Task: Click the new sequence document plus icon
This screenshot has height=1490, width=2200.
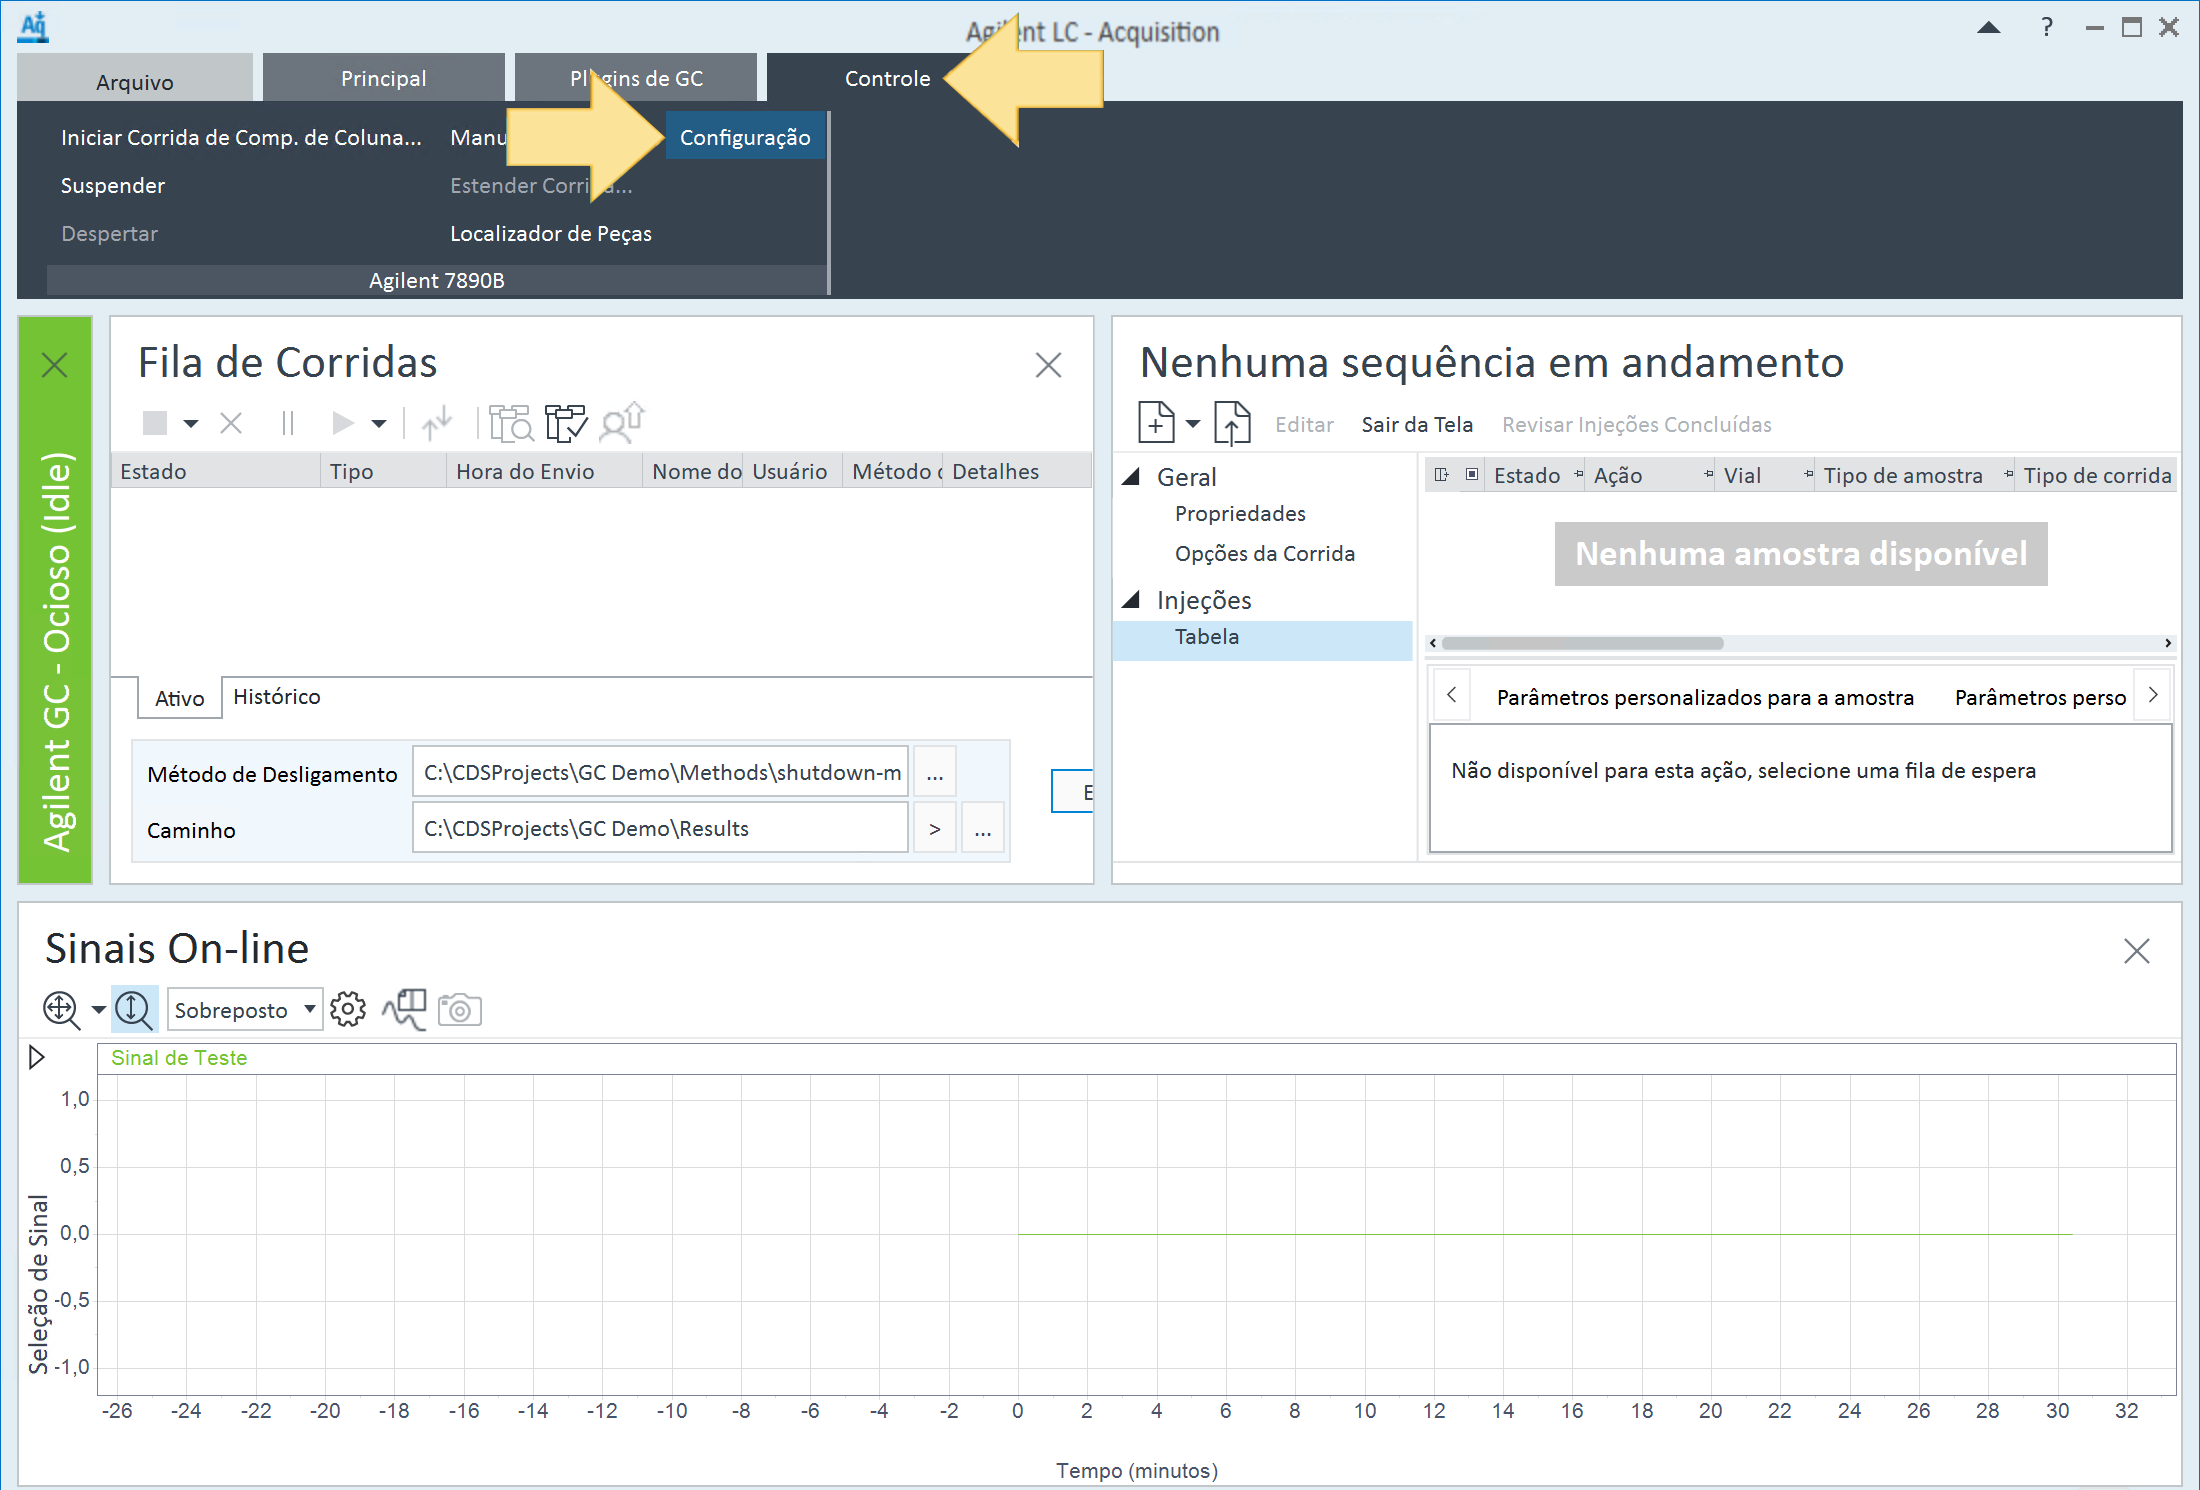Action: click(x=1156, y=423)
